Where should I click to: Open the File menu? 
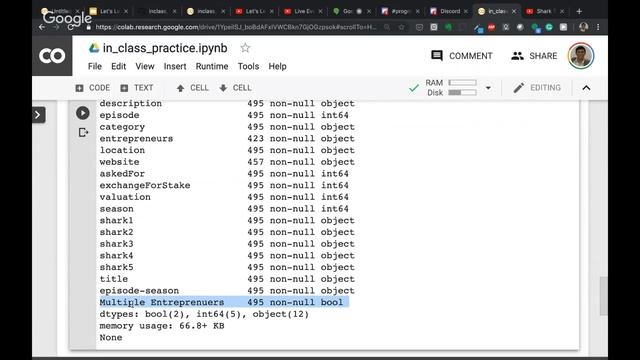tap(95, 66)
